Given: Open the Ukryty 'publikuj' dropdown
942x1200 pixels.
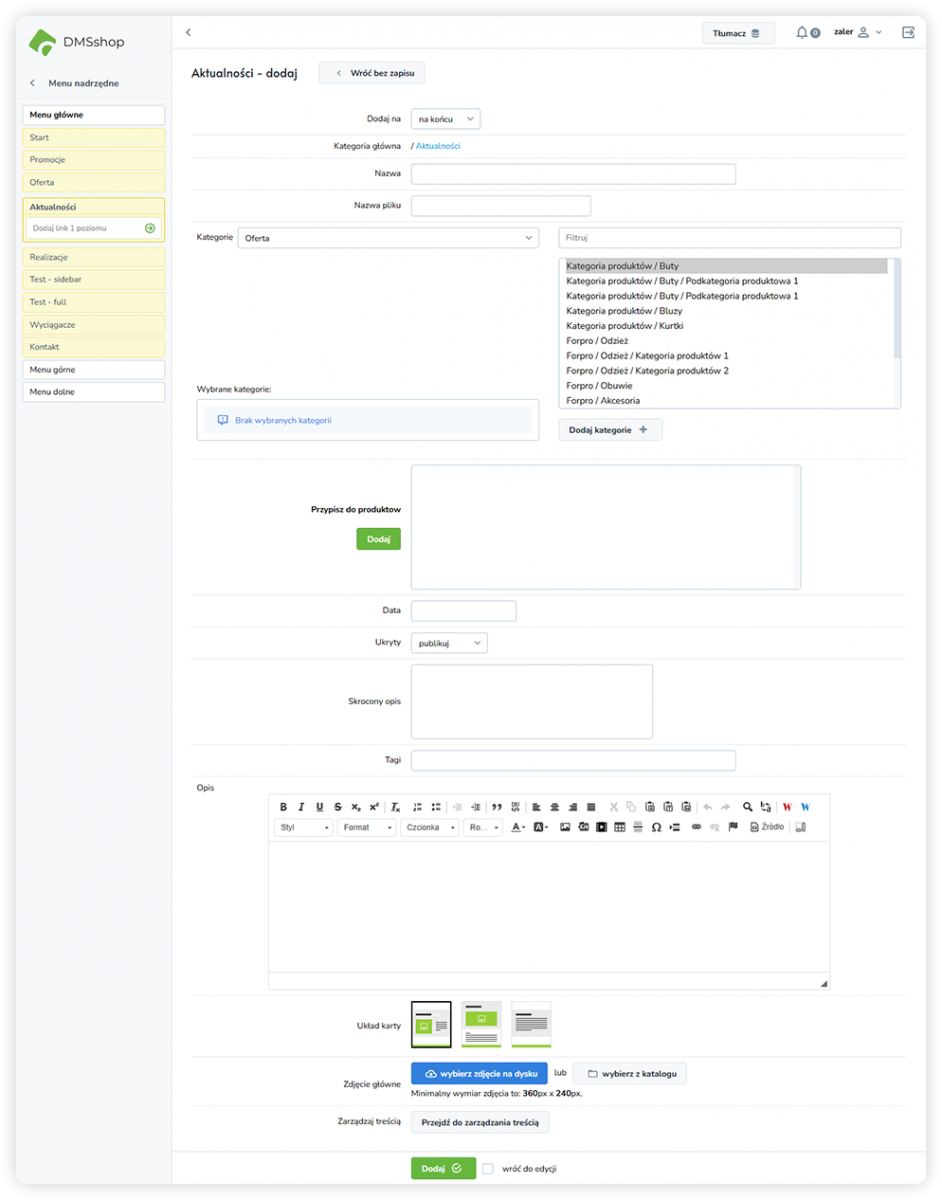Looking at the screenshot, I should (x=449, y=643).
